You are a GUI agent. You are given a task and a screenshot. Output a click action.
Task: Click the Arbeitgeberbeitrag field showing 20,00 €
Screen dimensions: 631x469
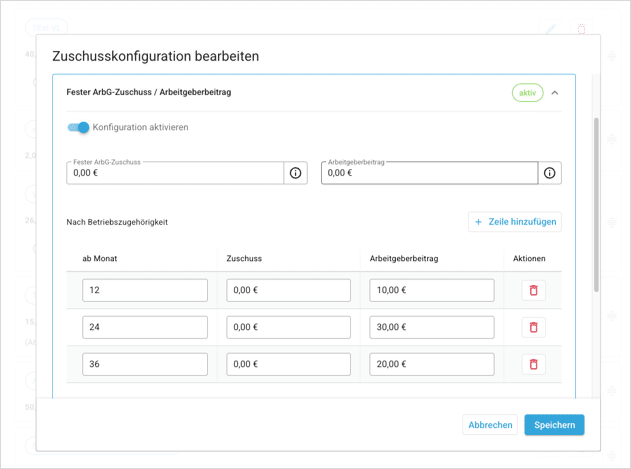431,364
